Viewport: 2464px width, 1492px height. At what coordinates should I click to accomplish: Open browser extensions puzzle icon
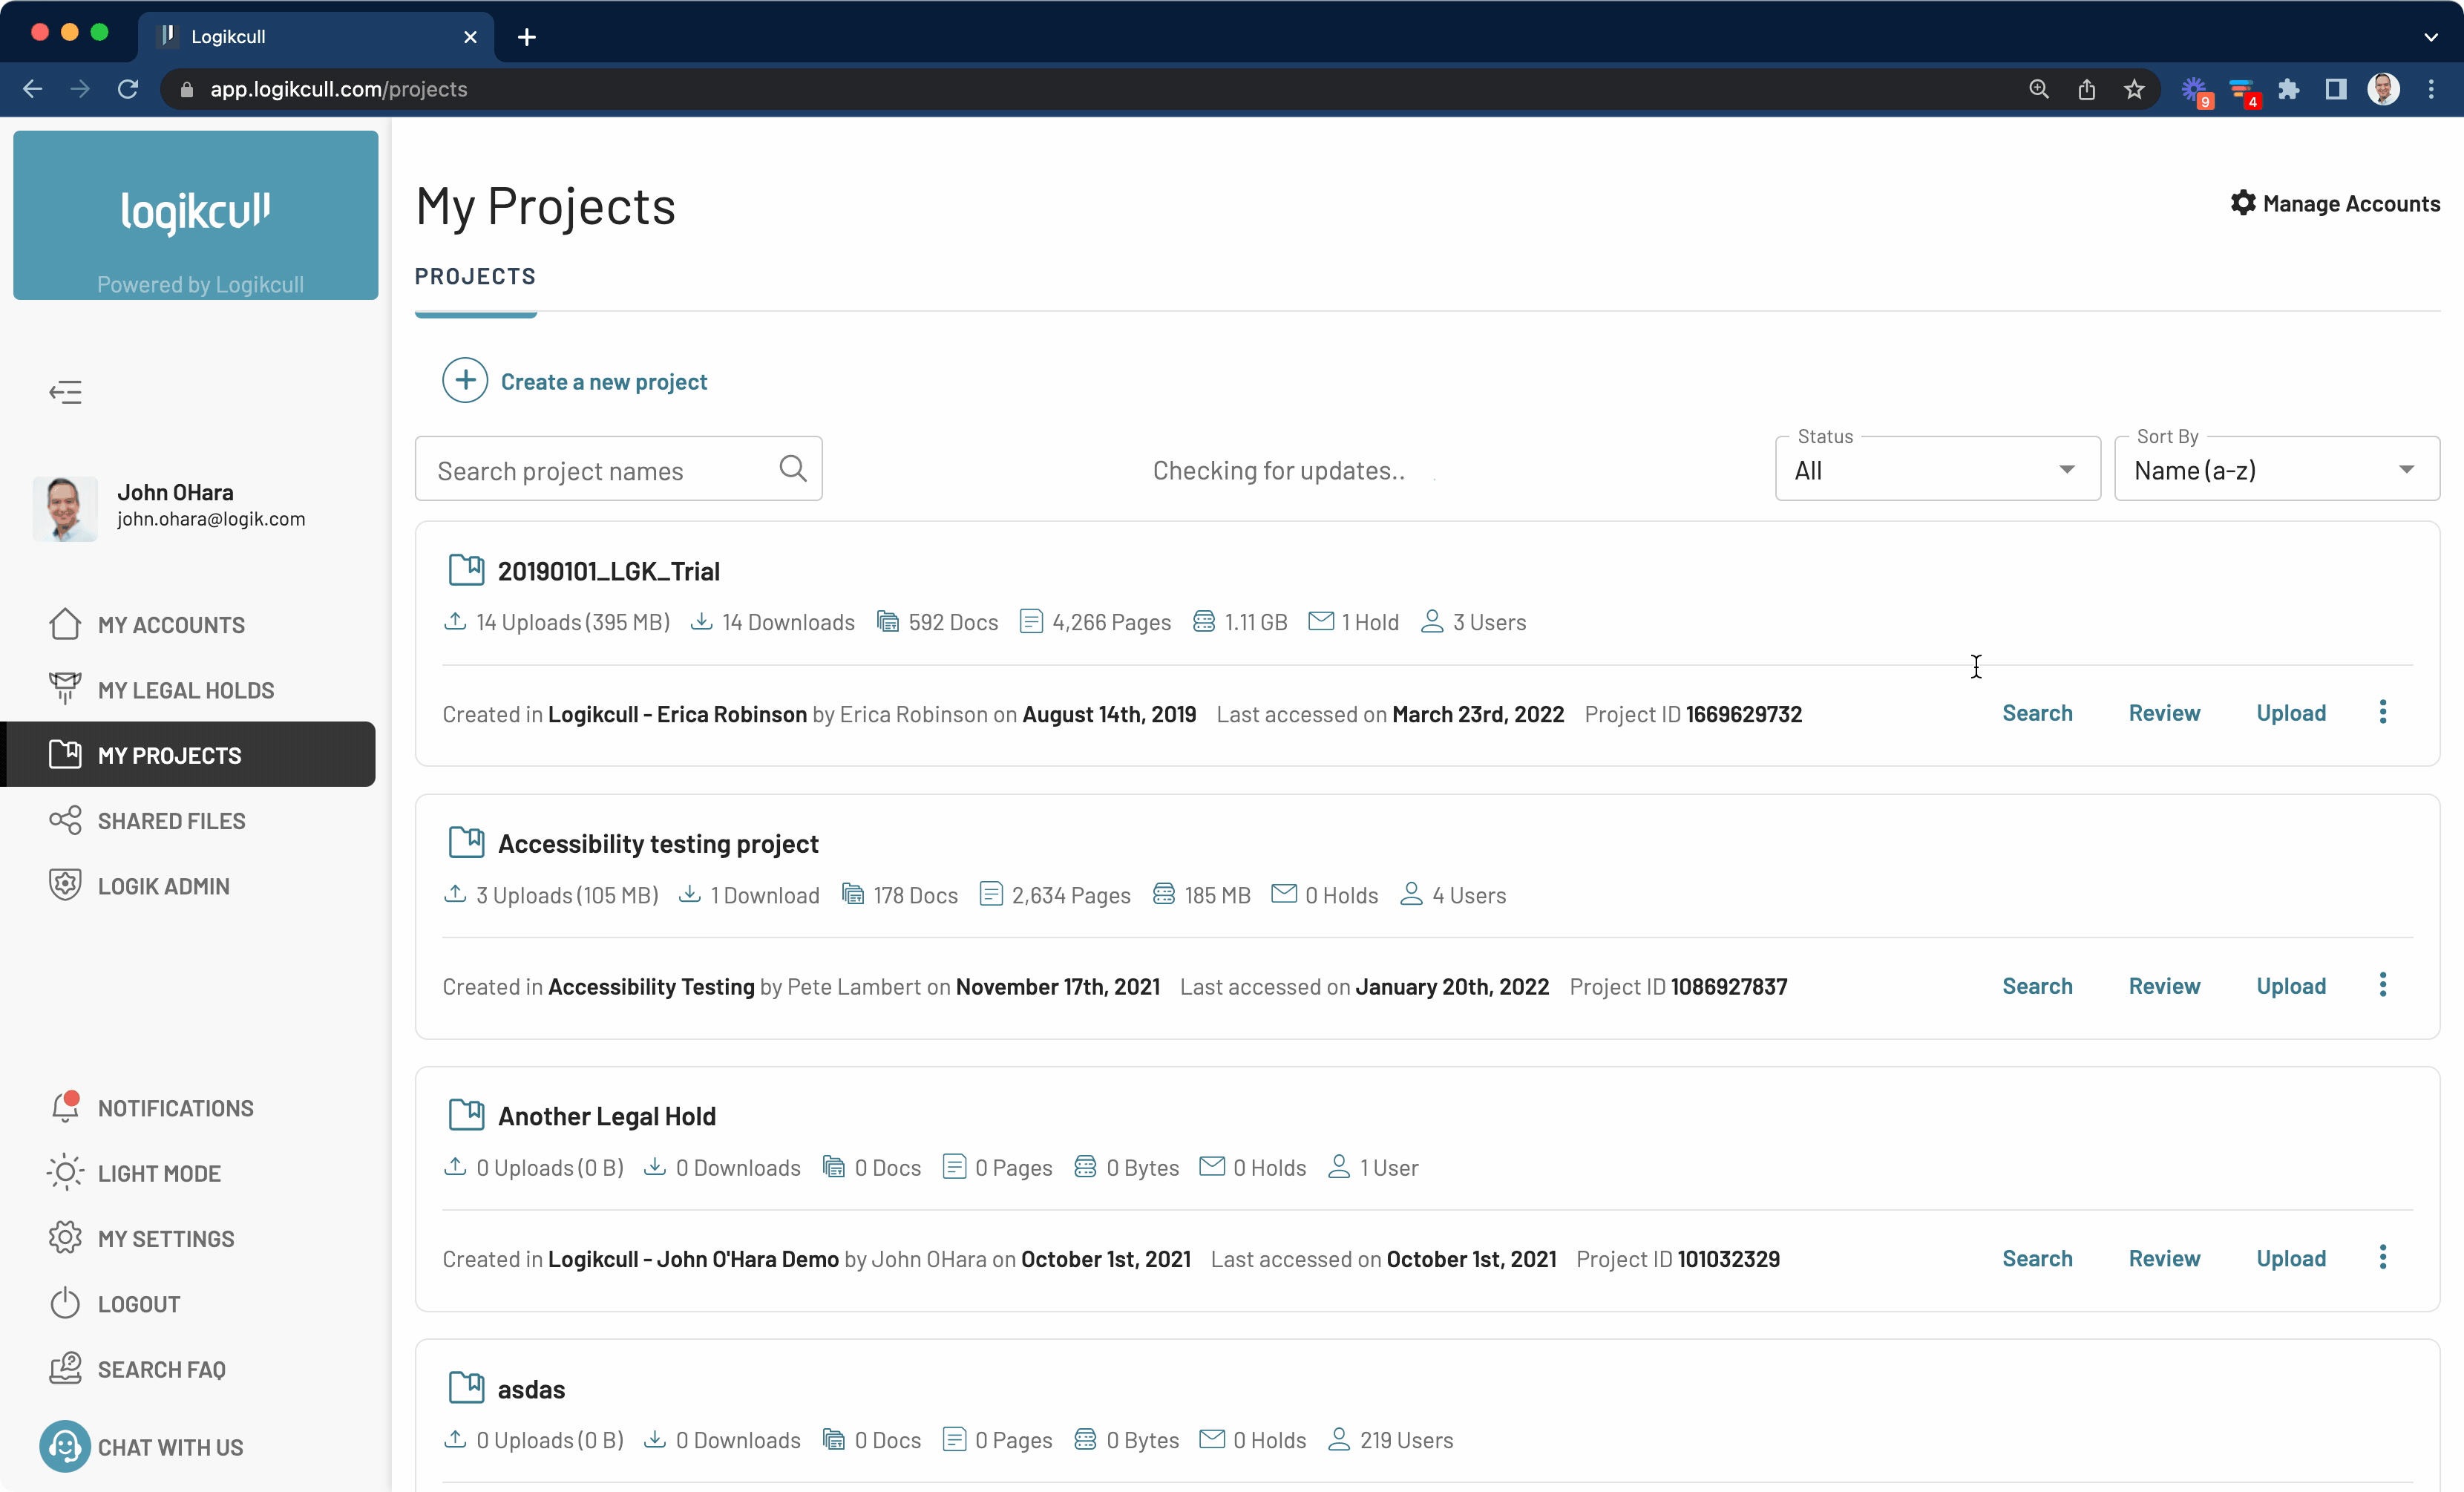click(x=2288, y=89)
